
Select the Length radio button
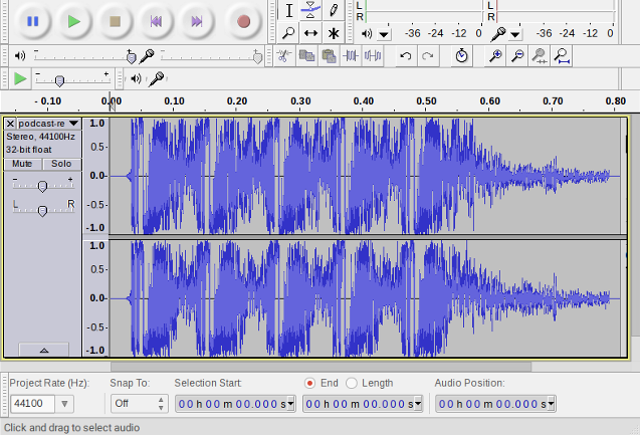point(351,383)
